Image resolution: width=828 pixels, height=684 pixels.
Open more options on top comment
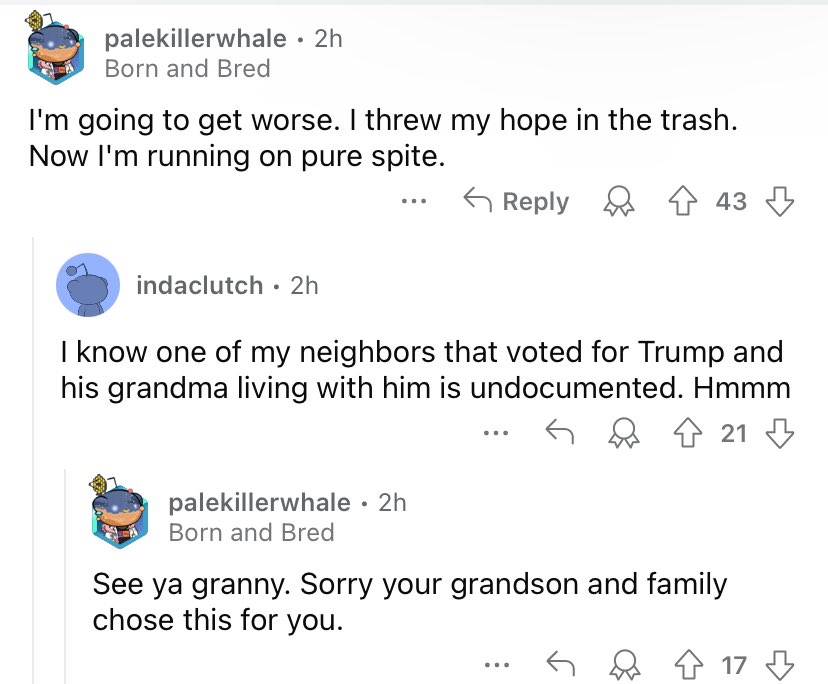click(413, 201)
